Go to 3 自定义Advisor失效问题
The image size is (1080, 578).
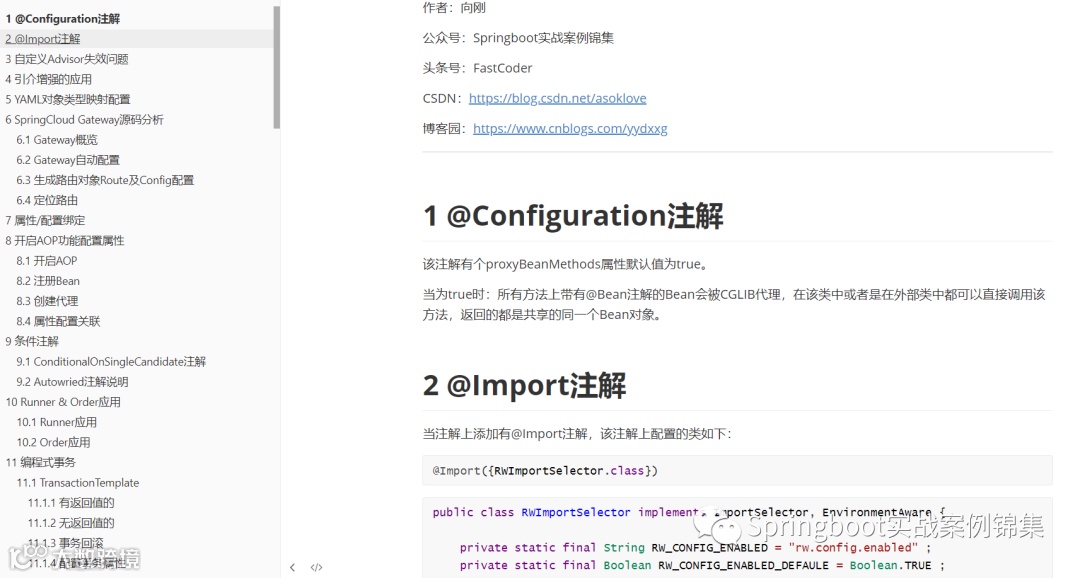pyautogui.click(x=67, y=59)
